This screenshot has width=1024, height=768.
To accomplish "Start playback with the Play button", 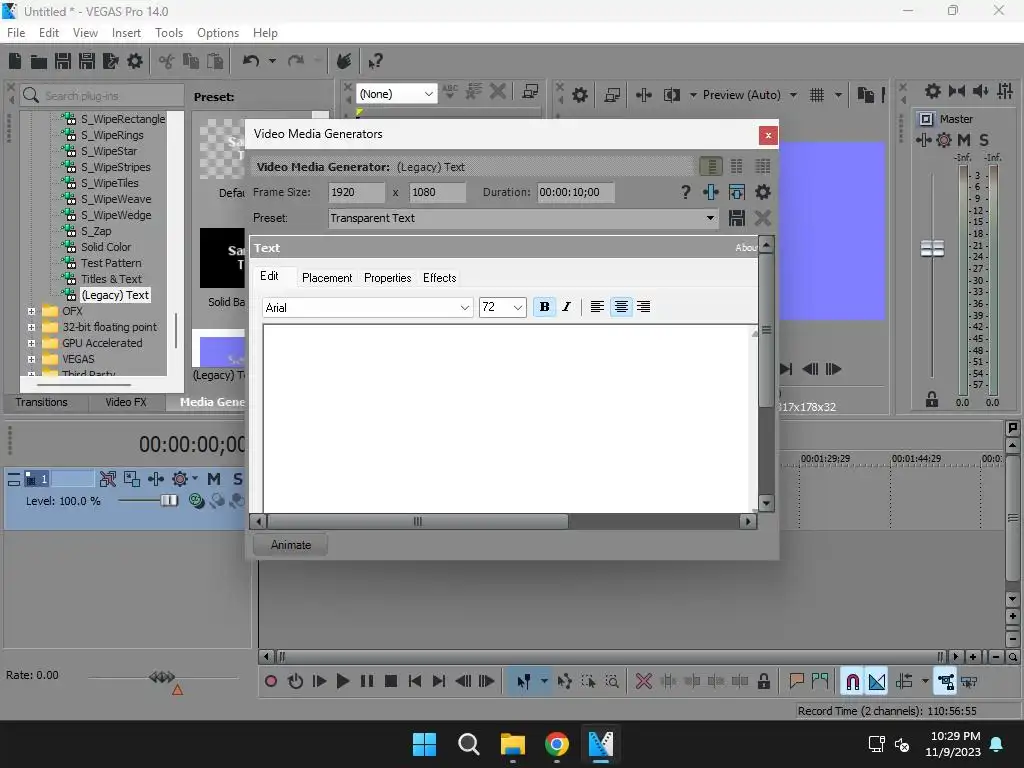I will pos(343,682).
